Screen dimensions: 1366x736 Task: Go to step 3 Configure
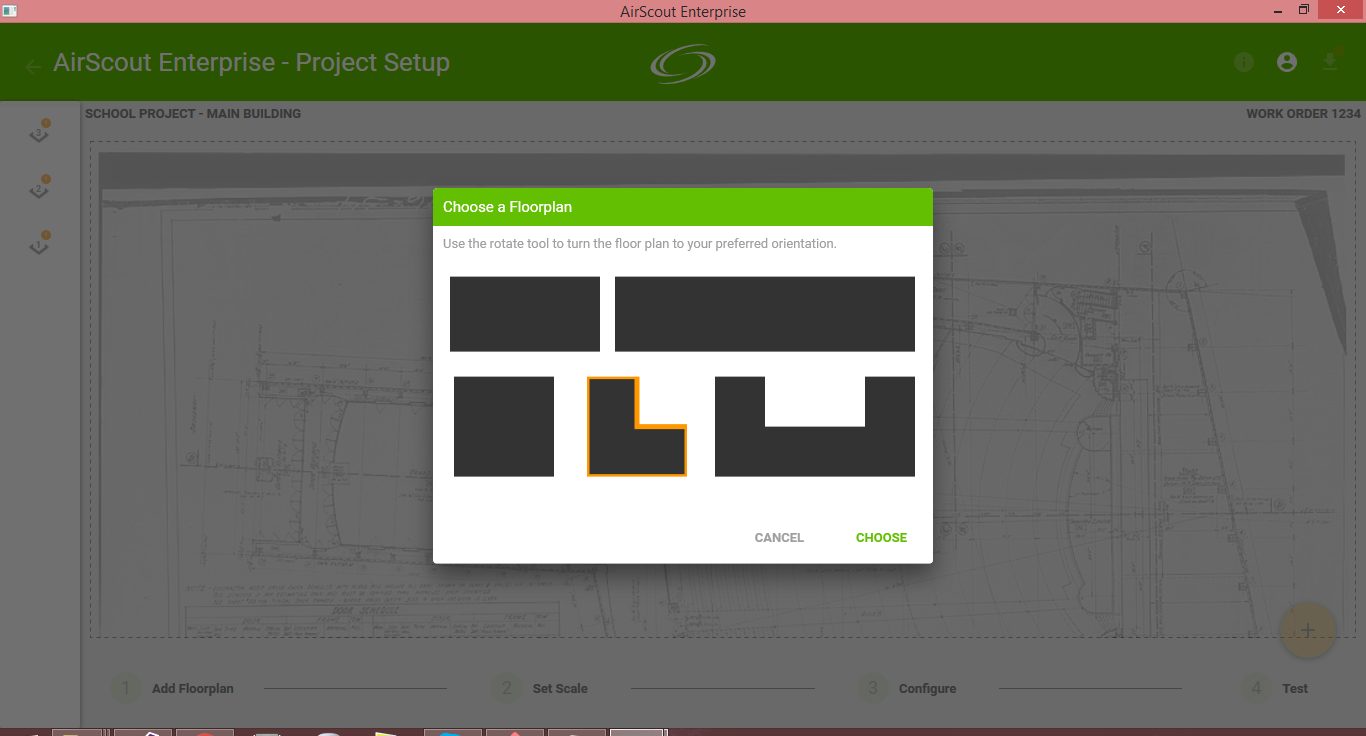[907, 688]
